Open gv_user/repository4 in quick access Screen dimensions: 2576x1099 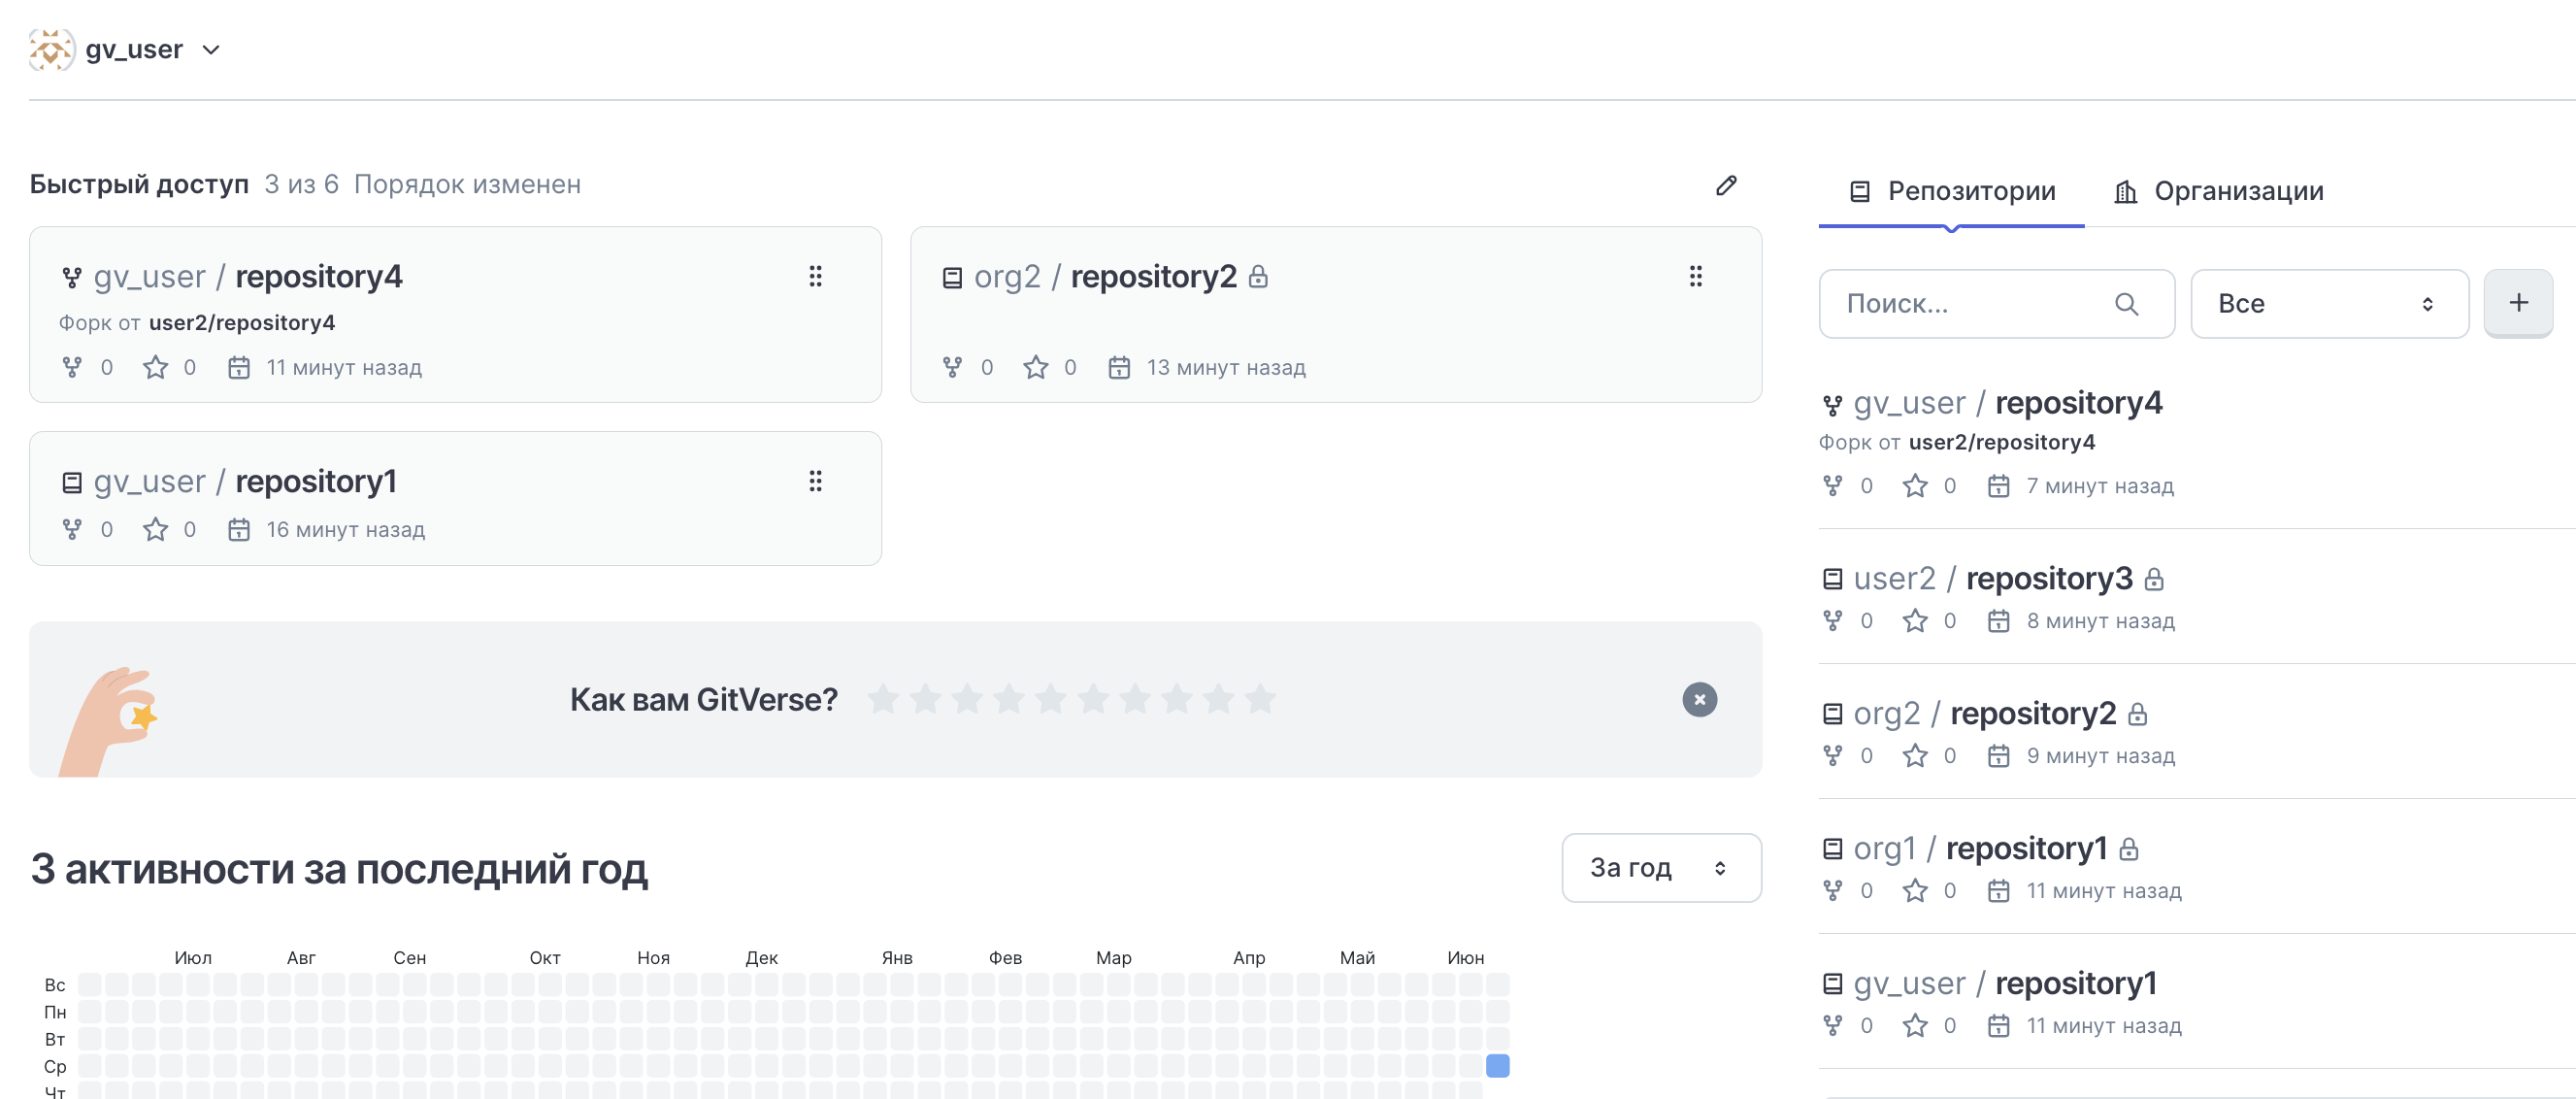248,276
